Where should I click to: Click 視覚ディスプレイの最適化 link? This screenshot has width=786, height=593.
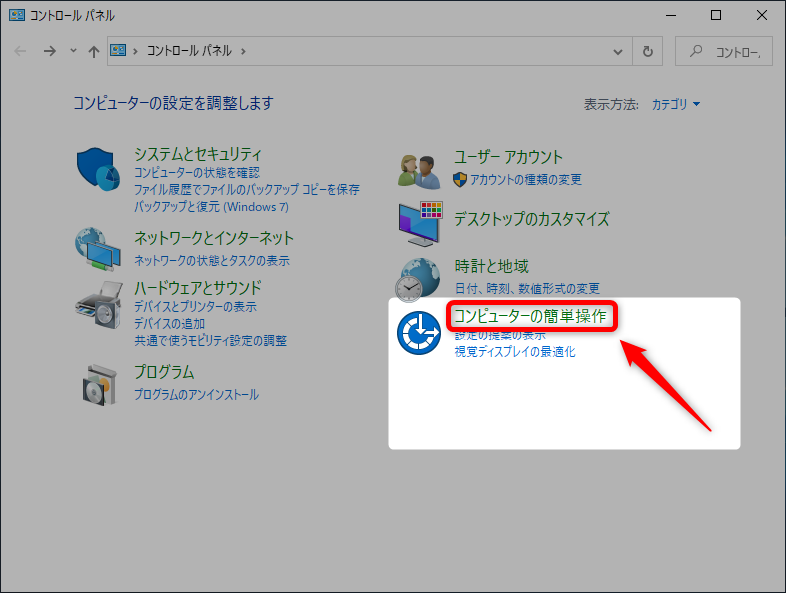(x=515, y=352)
